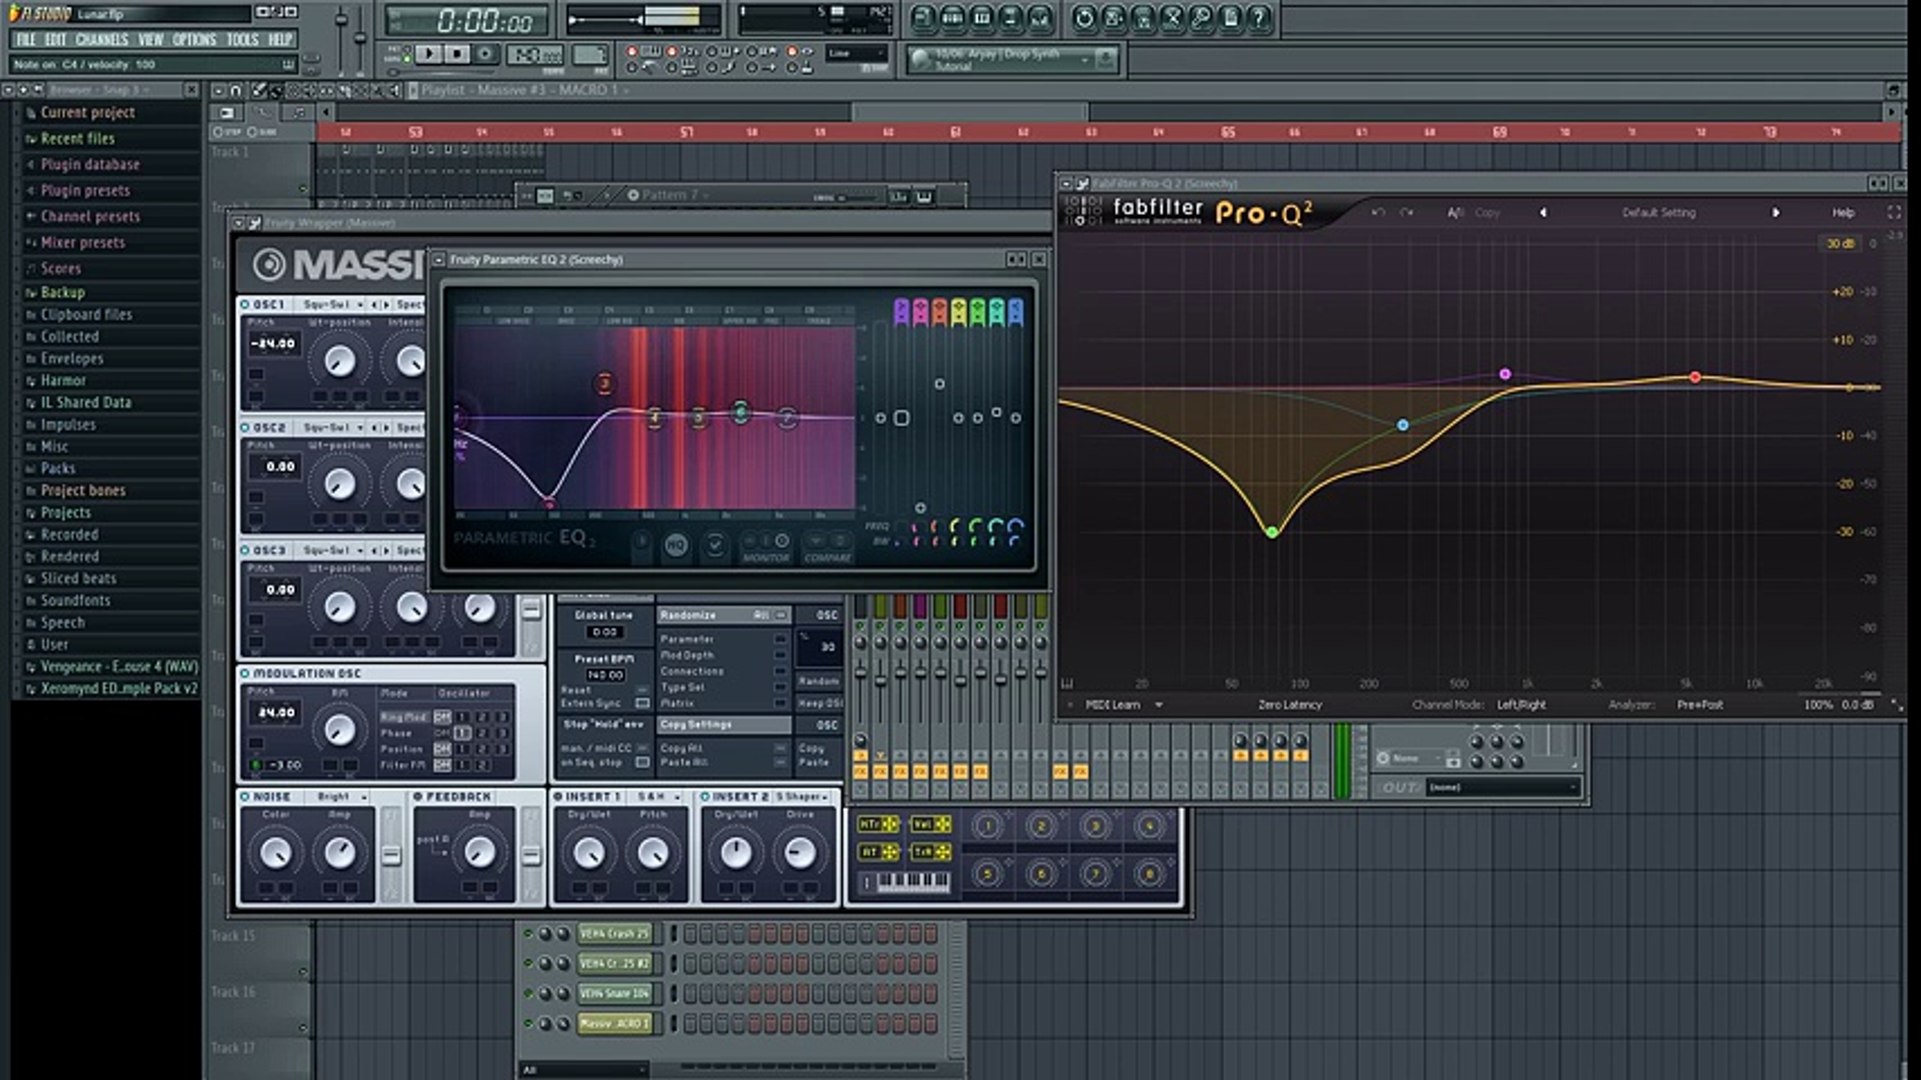Click the green EQ band node in Pro-Q

(1272, 532)
